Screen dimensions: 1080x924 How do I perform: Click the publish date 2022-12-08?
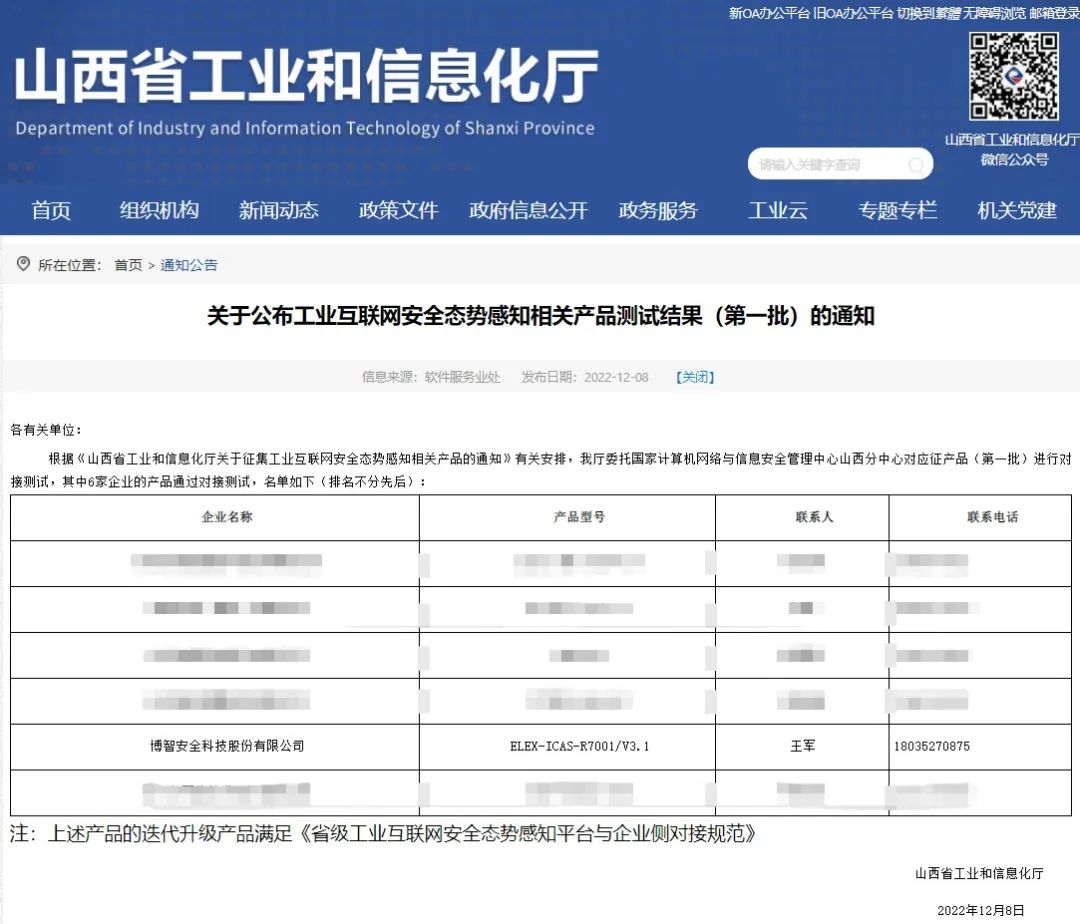616,377
